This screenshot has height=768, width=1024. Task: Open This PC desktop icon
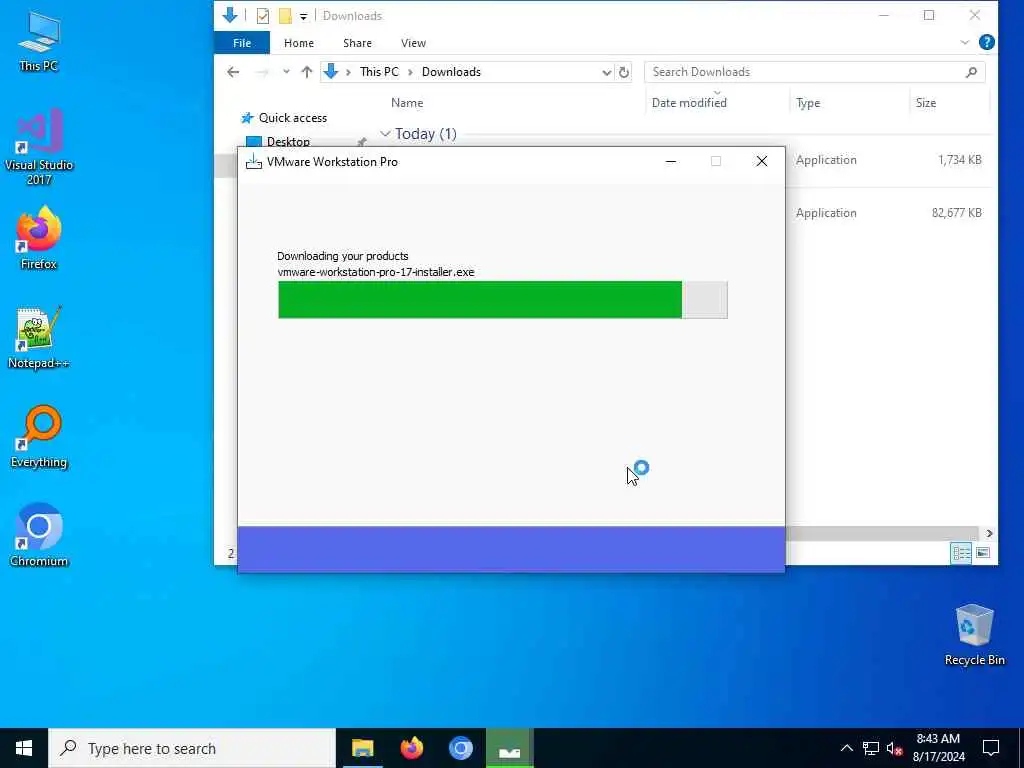click(x=39, y=42)
